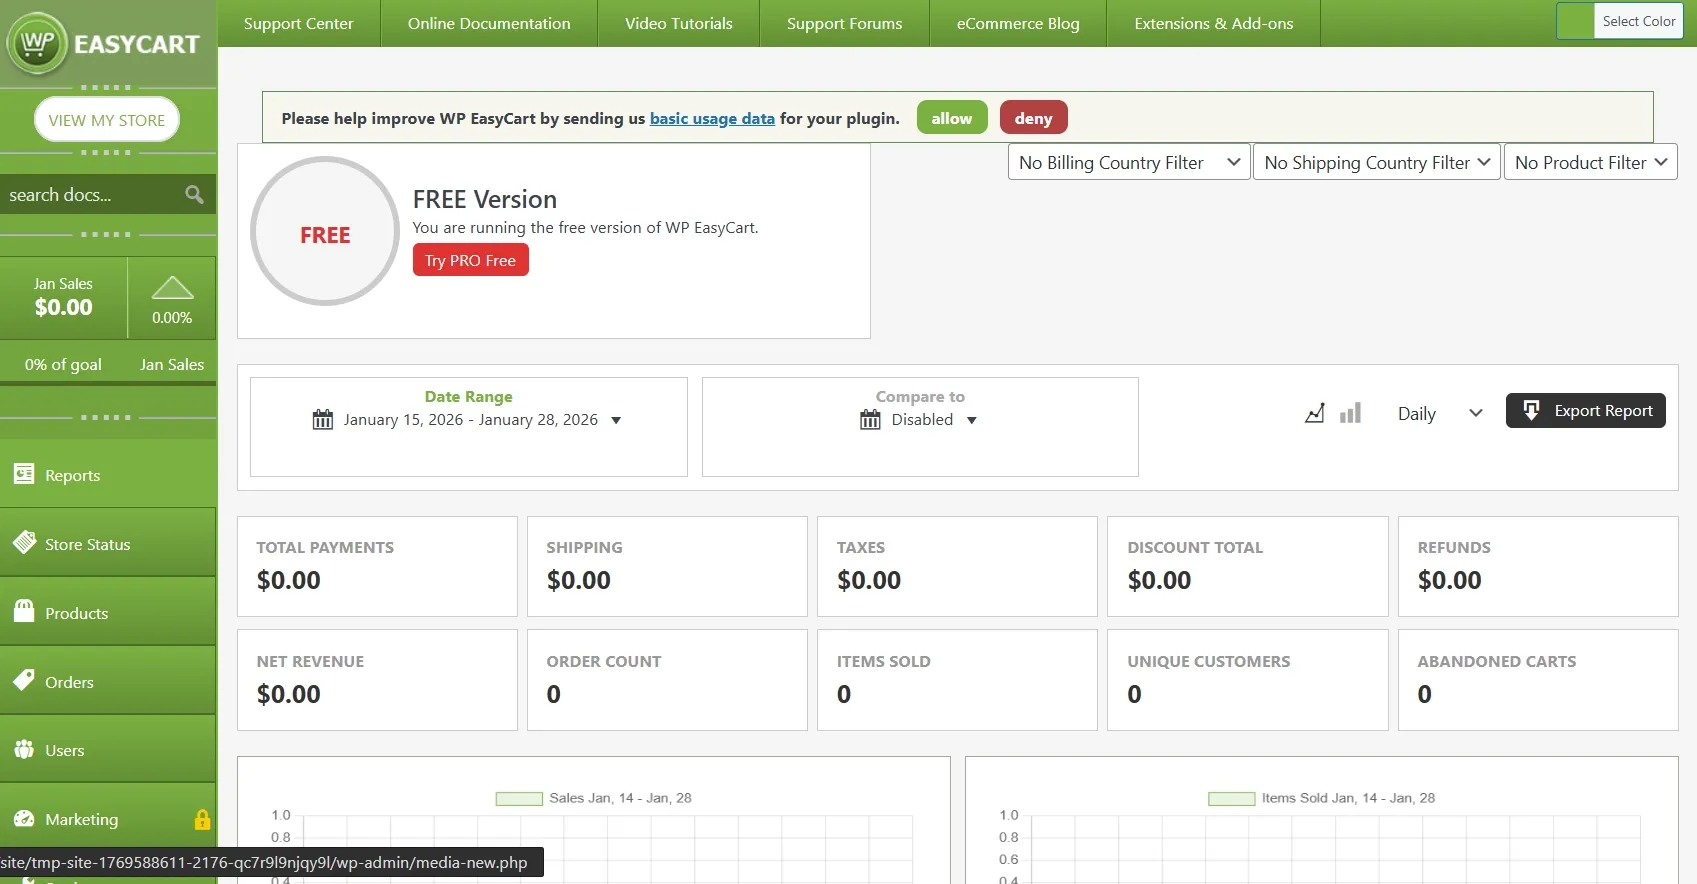1697x884 pixels.
Task: Click the Store Status tag icon
Action: [x=24, y=543]
